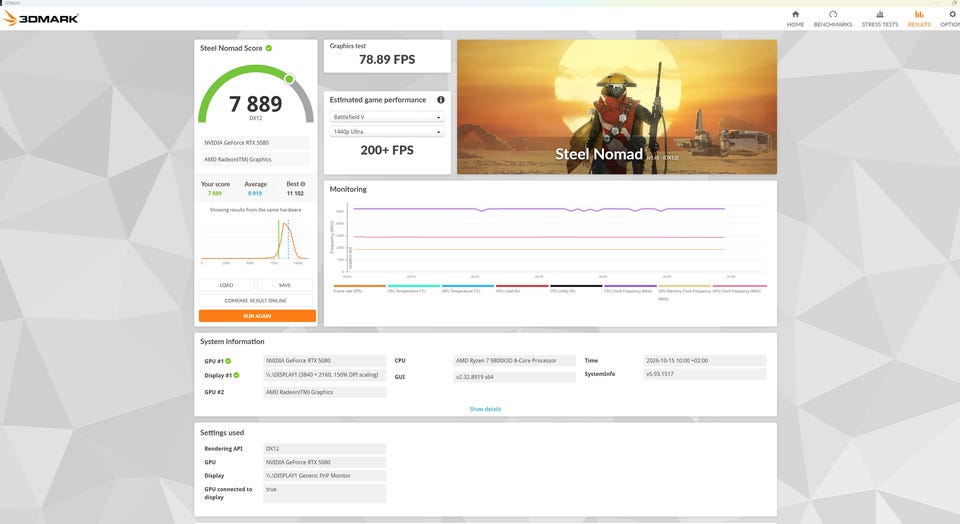960x524 pixels.
Task: Click the Best score value 11 102
Action: [295, 193]
